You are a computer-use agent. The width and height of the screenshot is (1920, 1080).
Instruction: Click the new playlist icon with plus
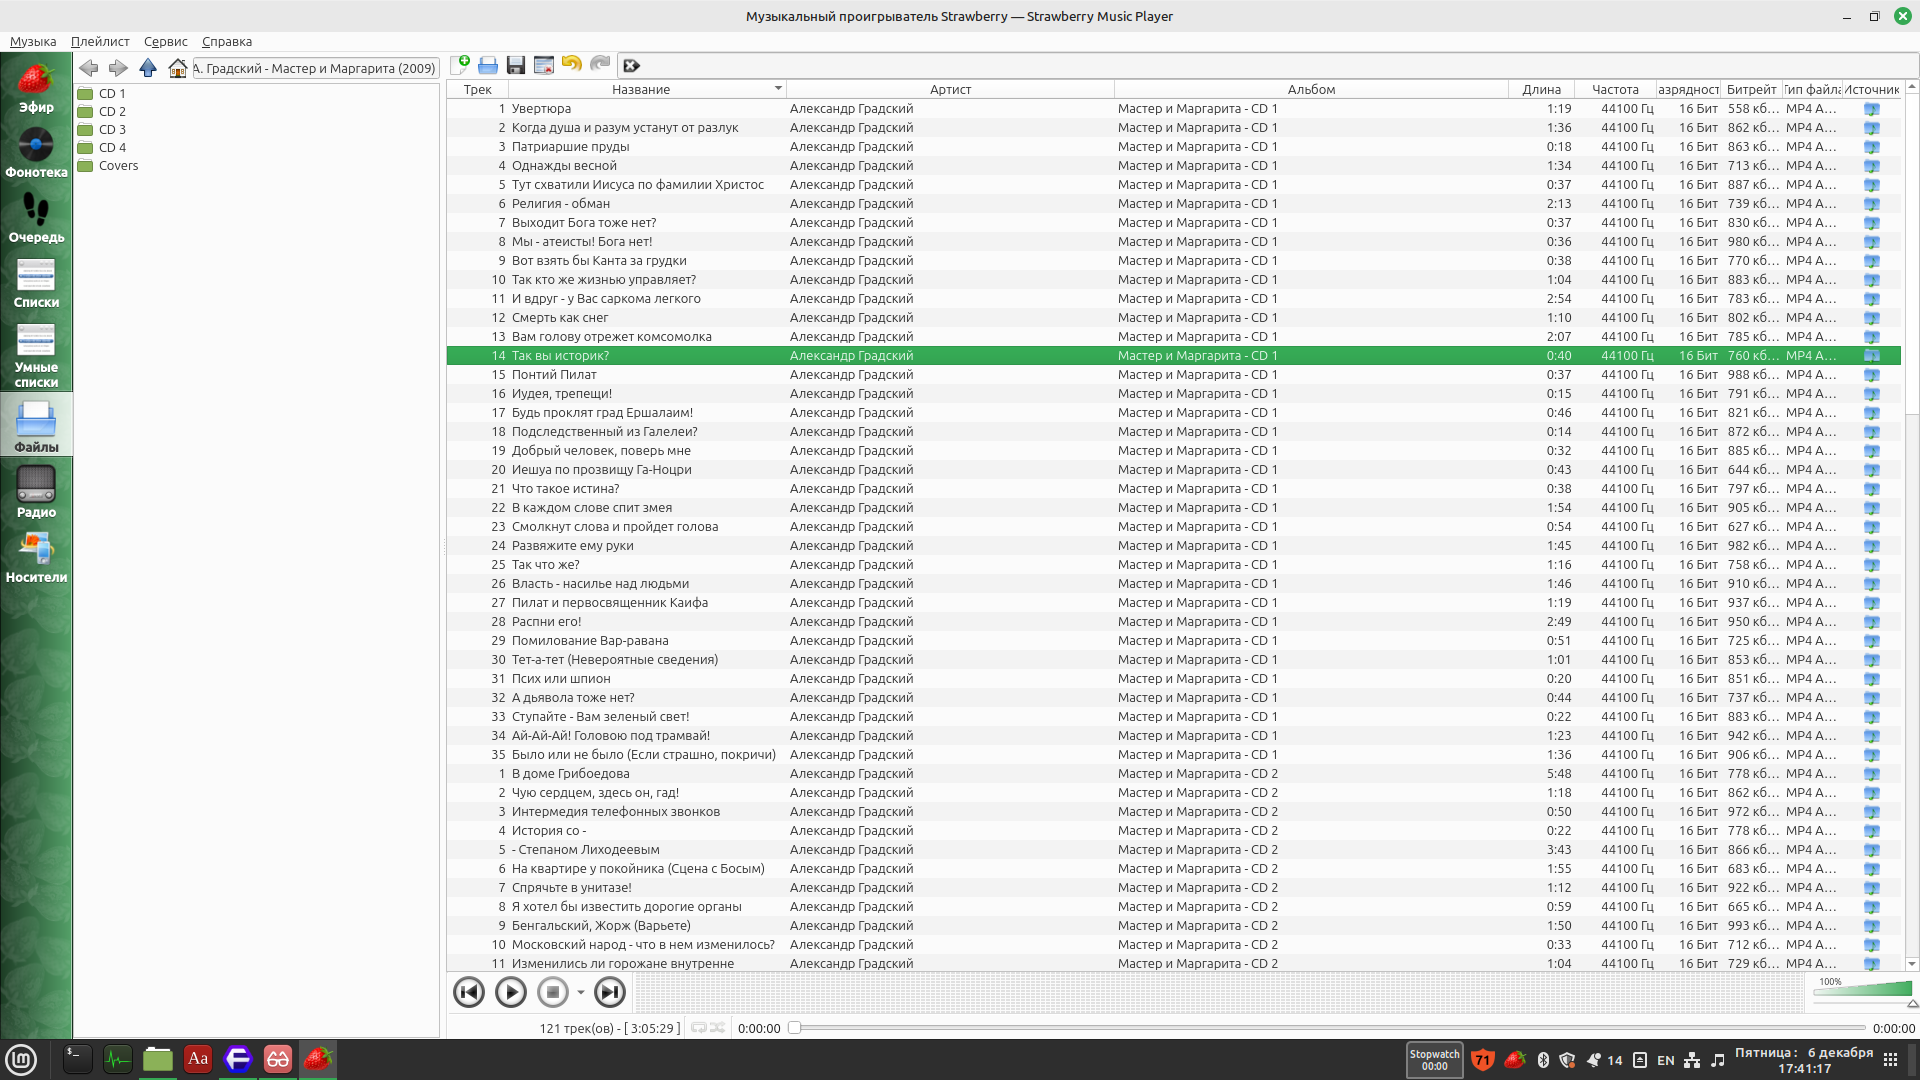(x=461, y=66)
